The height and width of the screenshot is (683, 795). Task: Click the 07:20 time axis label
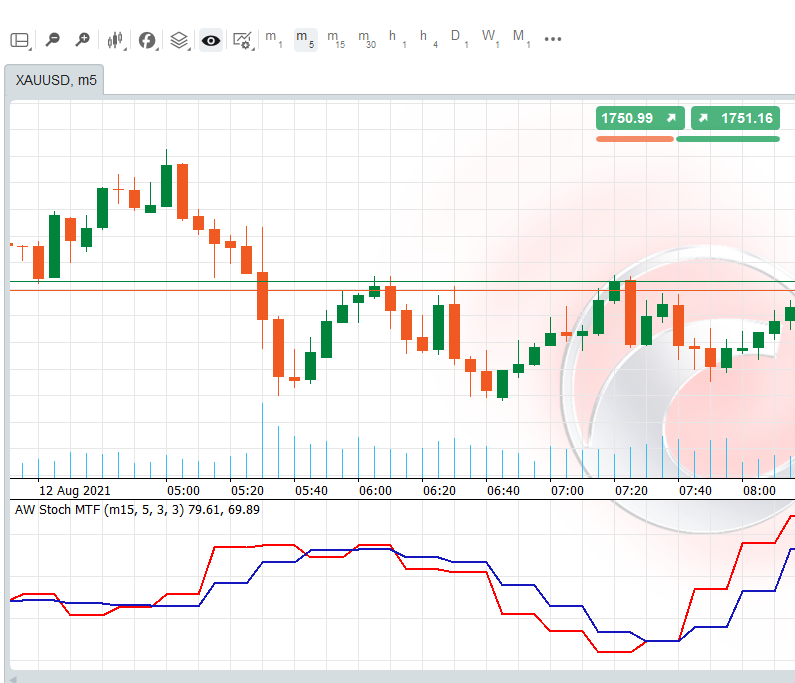pos(631,491)
